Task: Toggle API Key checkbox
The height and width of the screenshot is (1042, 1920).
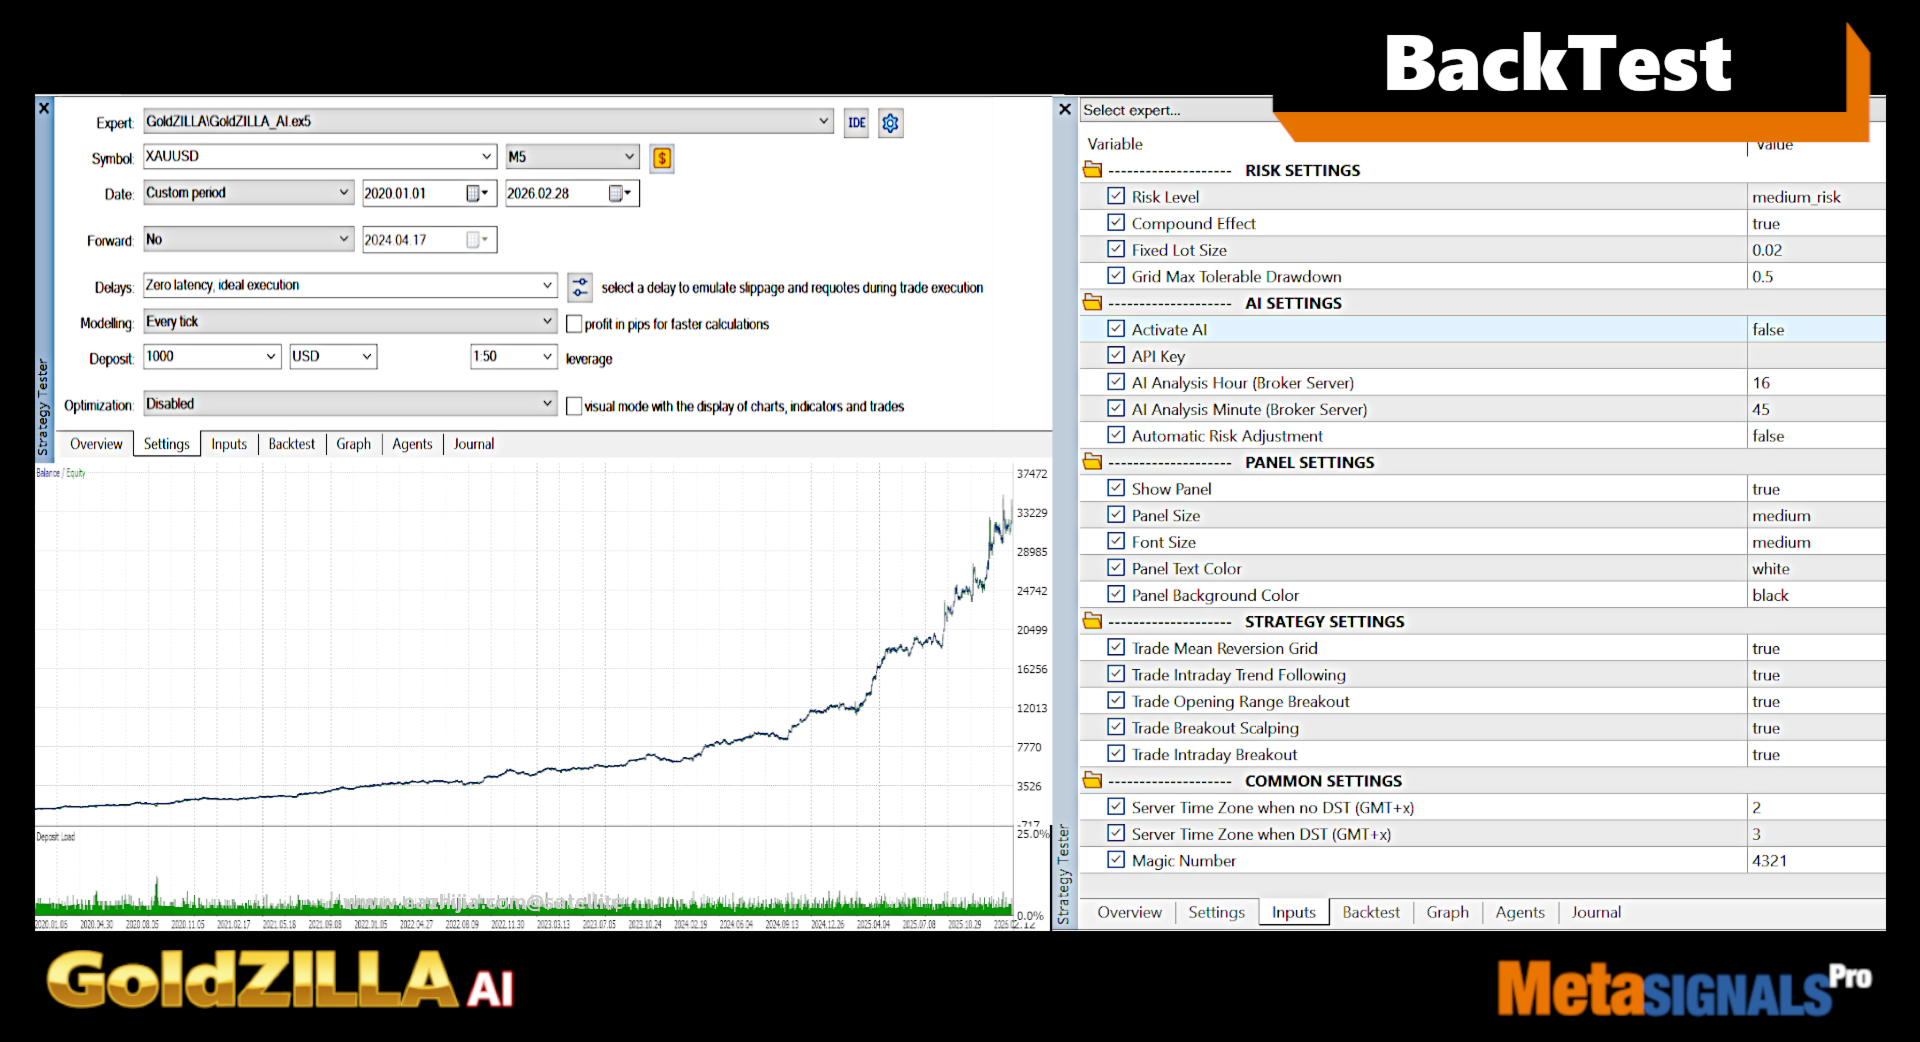Action: [1116, 355]
